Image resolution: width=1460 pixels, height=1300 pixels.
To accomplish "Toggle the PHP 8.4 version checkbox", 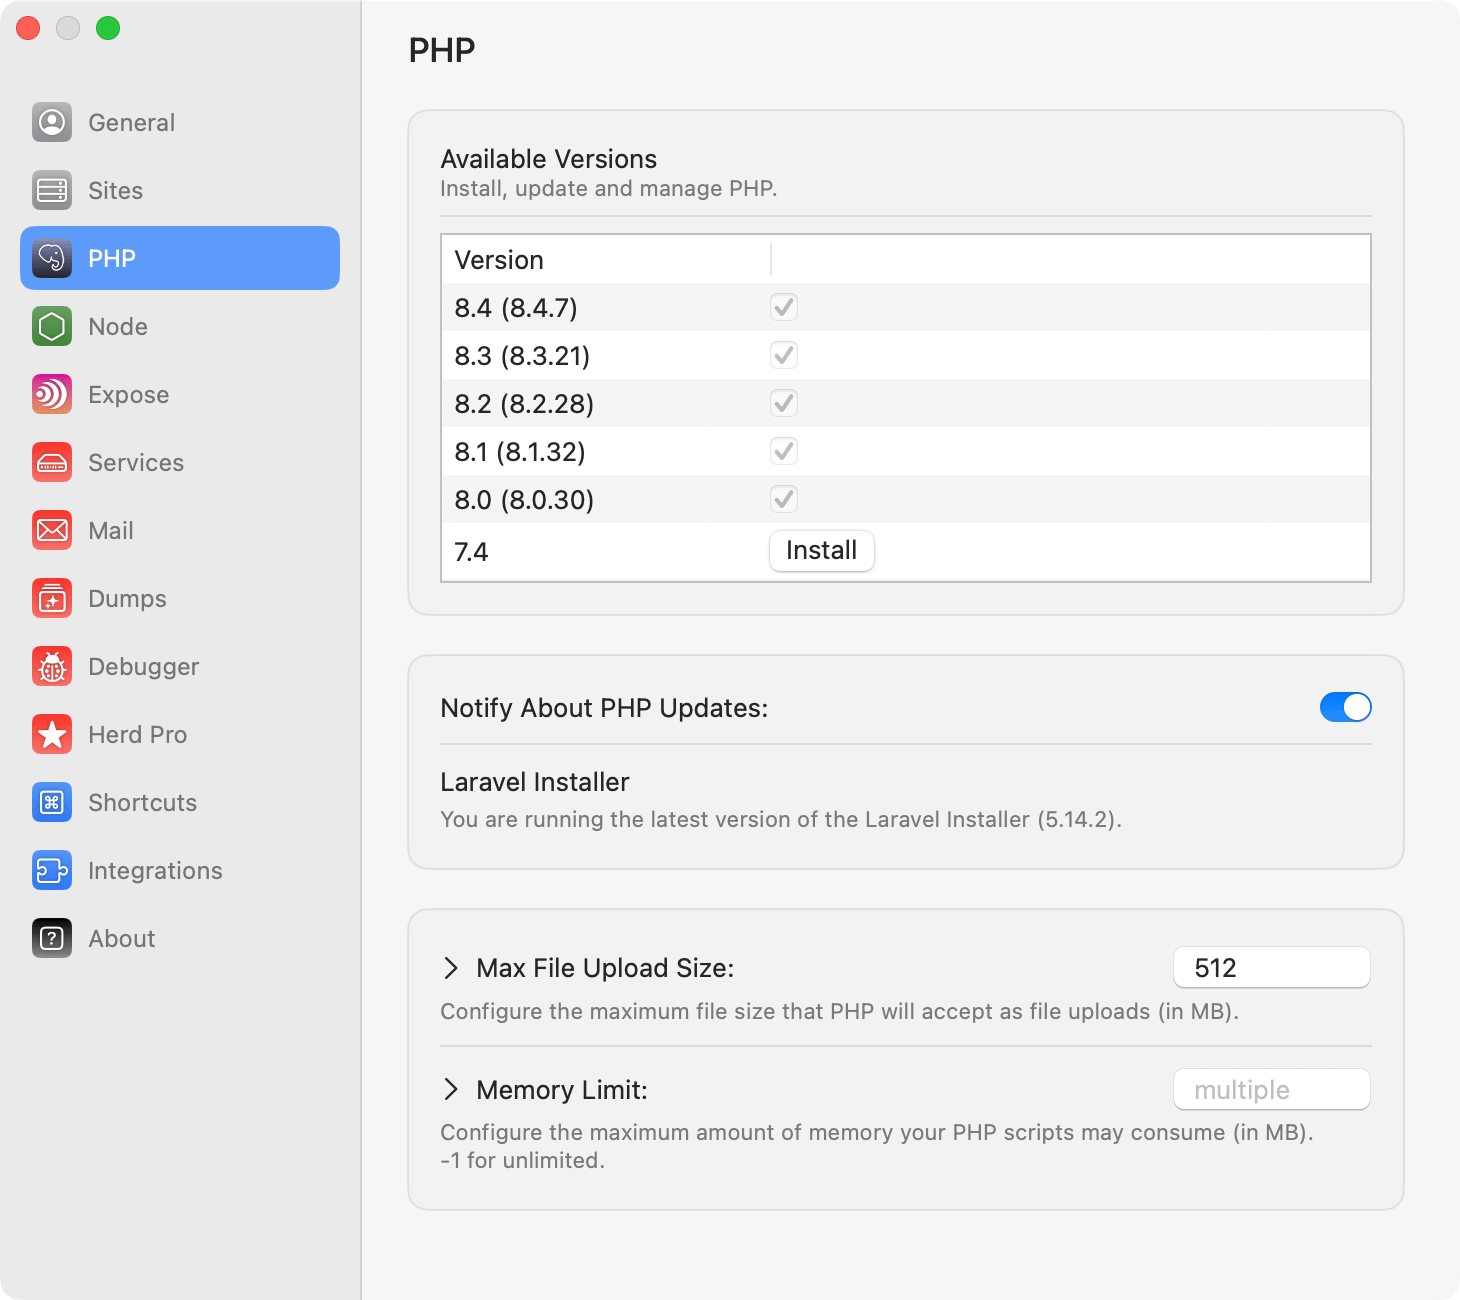I will (784, 307).
